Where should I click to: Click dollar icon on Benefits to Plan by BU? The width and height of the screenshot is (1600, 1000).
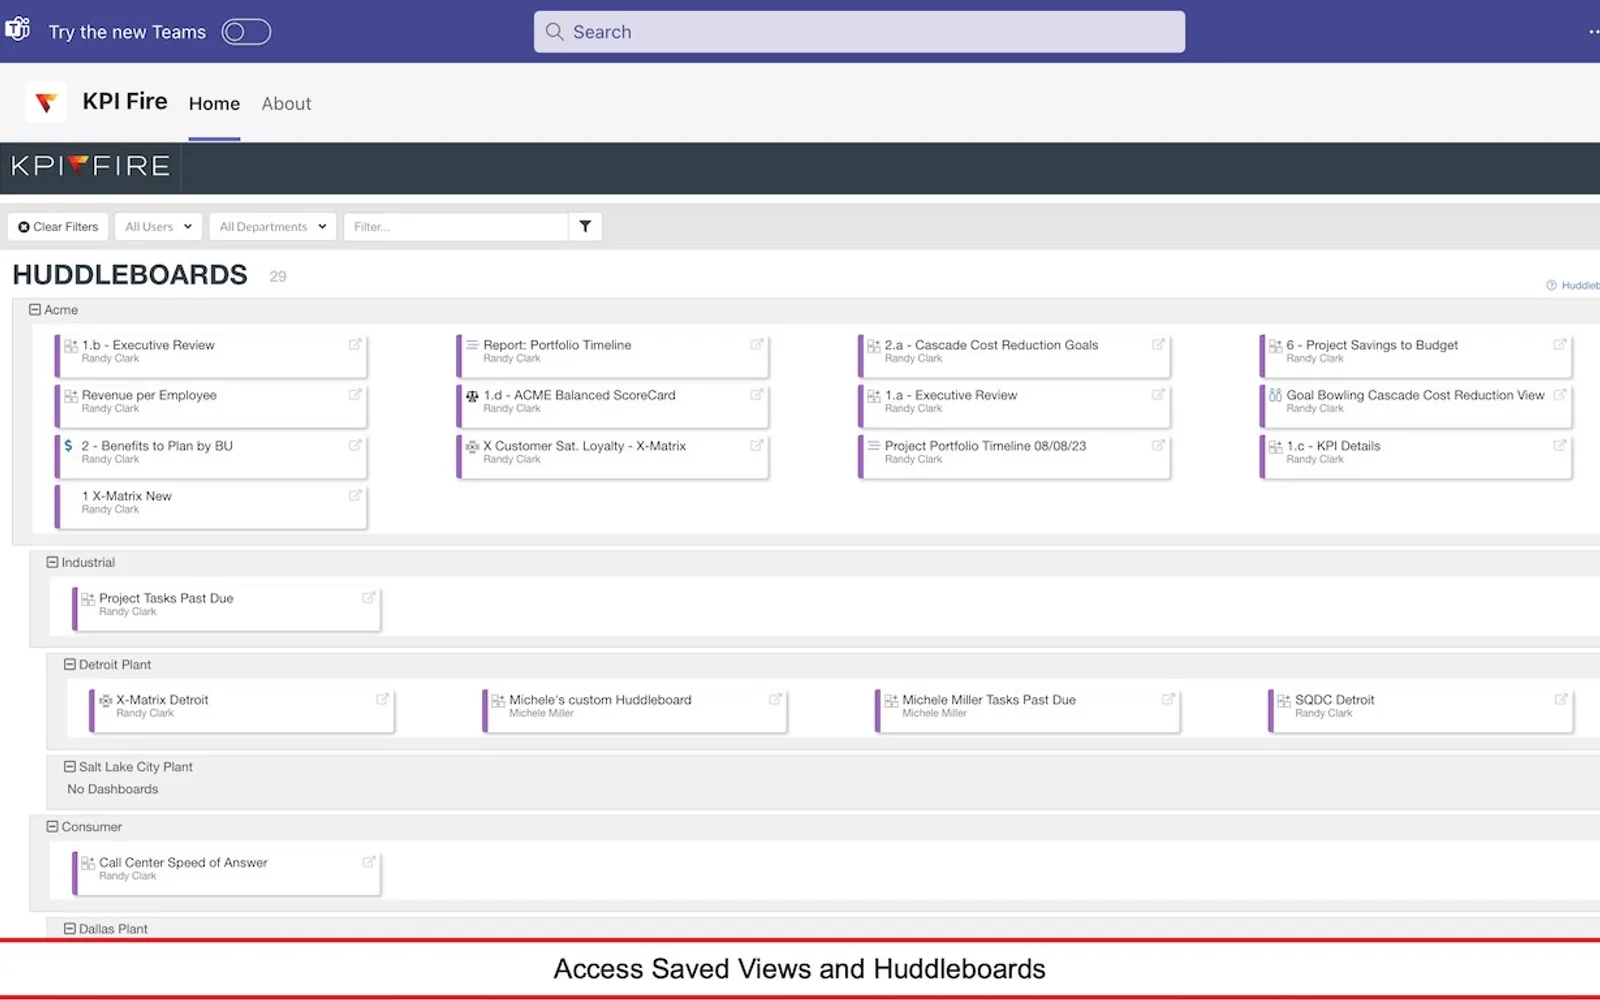69,446
